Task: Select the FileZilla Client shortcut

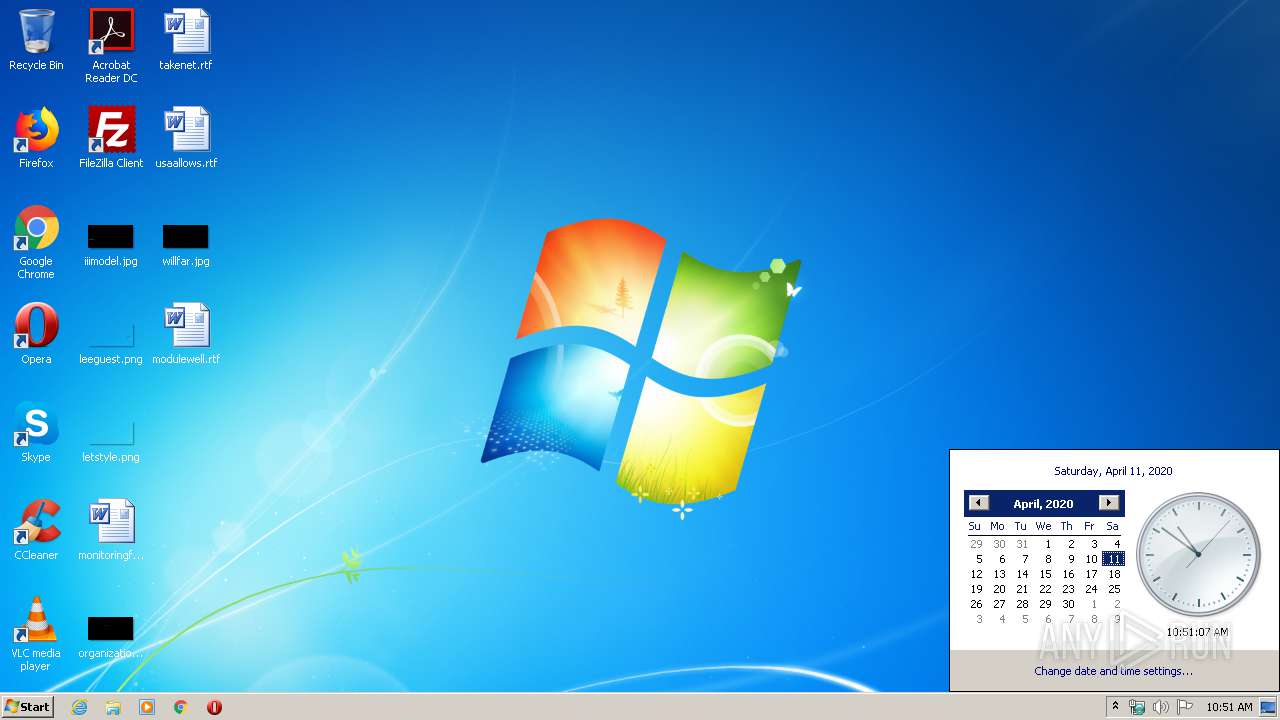Action: pyautogui.click(x=111, y=138)
